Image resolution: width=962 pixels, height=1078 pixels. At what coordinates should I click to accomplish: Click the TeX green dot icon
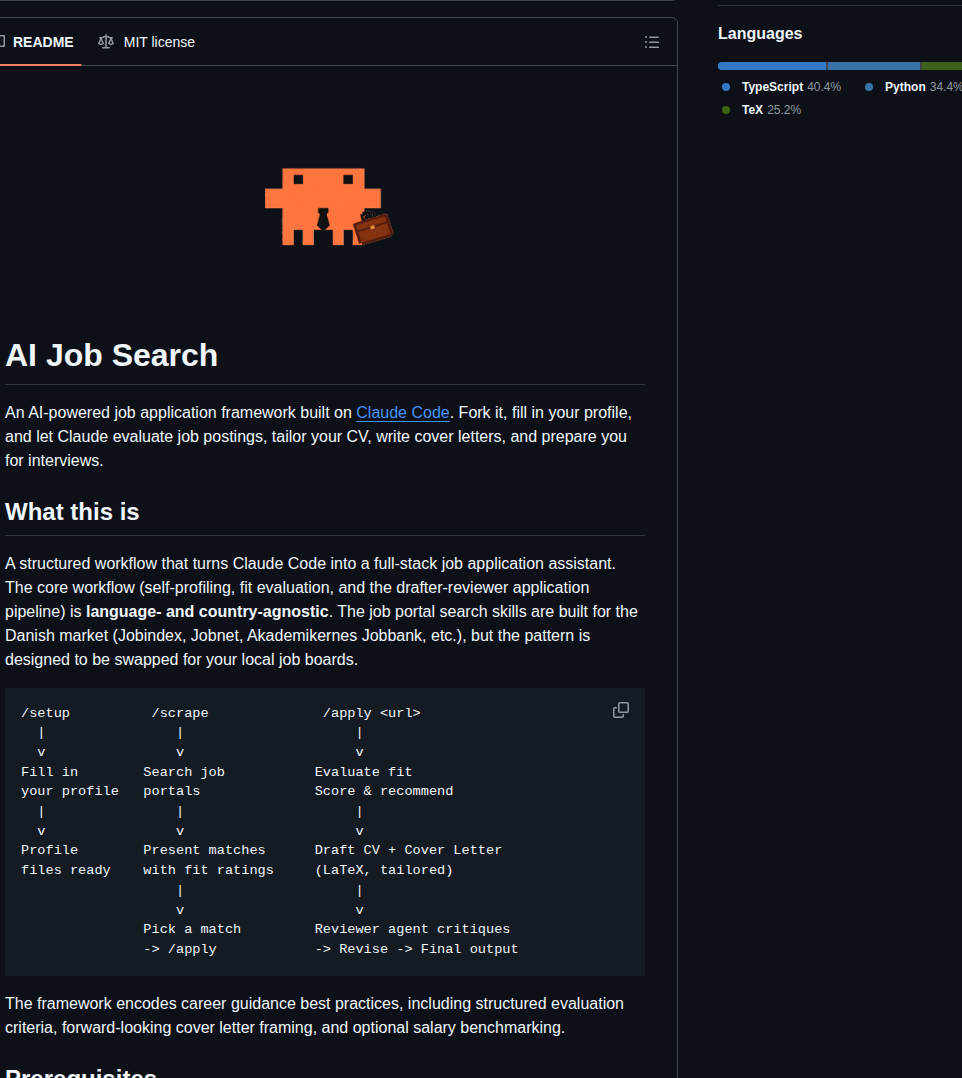tap(726, 110)
